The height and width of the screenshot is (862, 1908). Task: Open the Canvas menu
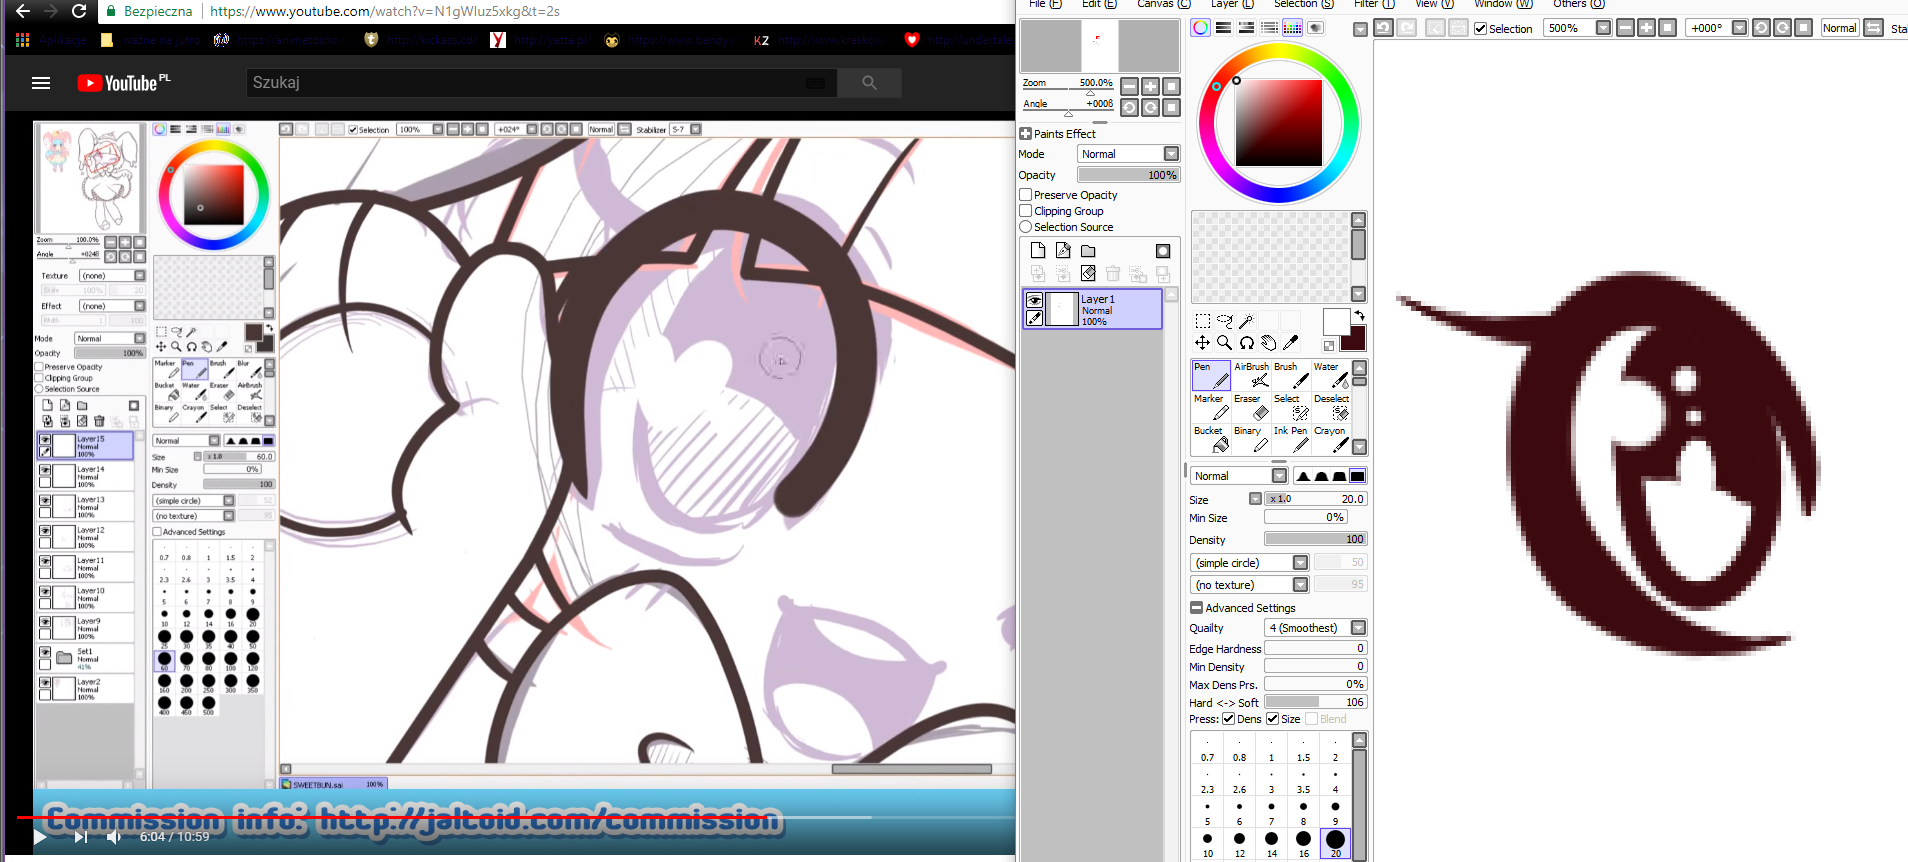click(x=1162, y=4)
